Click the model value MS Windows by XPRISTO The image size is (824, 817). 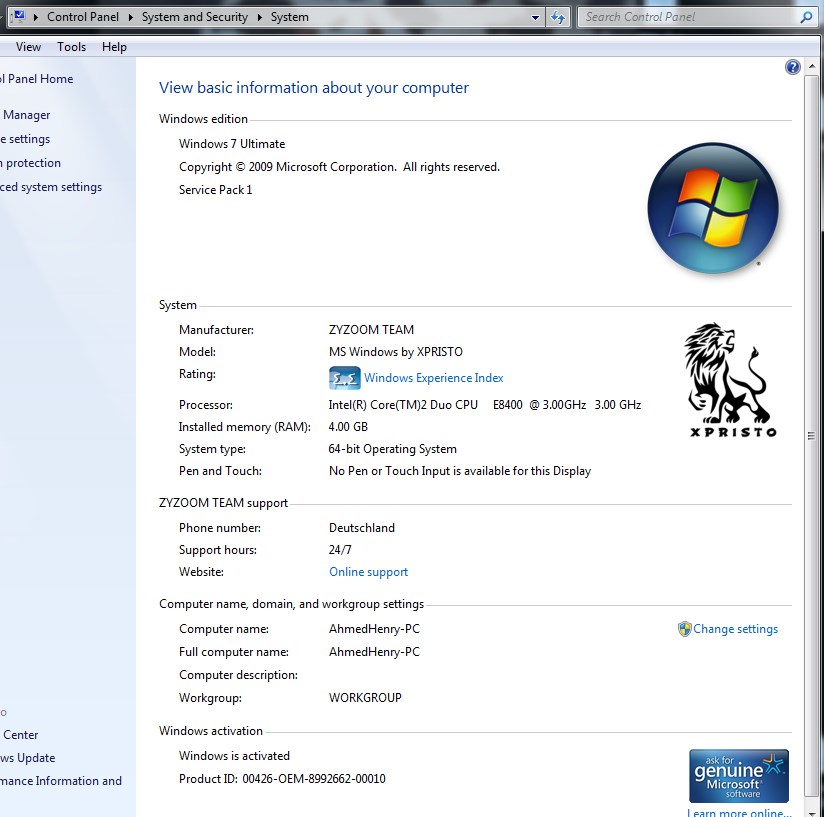tap(396, 351)
